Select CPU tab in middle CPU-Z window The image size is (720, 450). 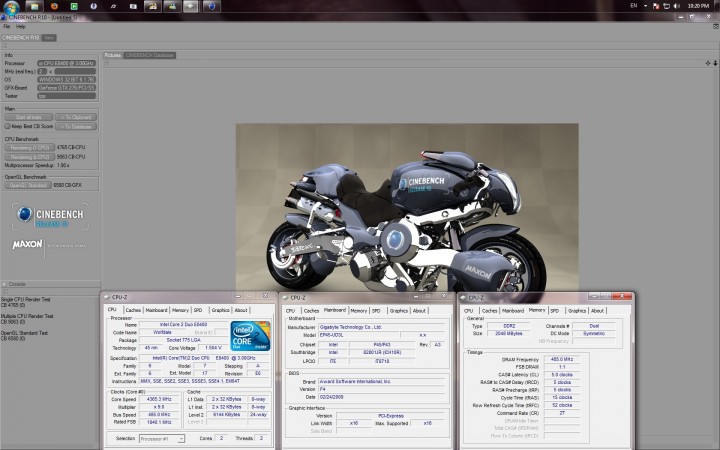click(290, 310)
